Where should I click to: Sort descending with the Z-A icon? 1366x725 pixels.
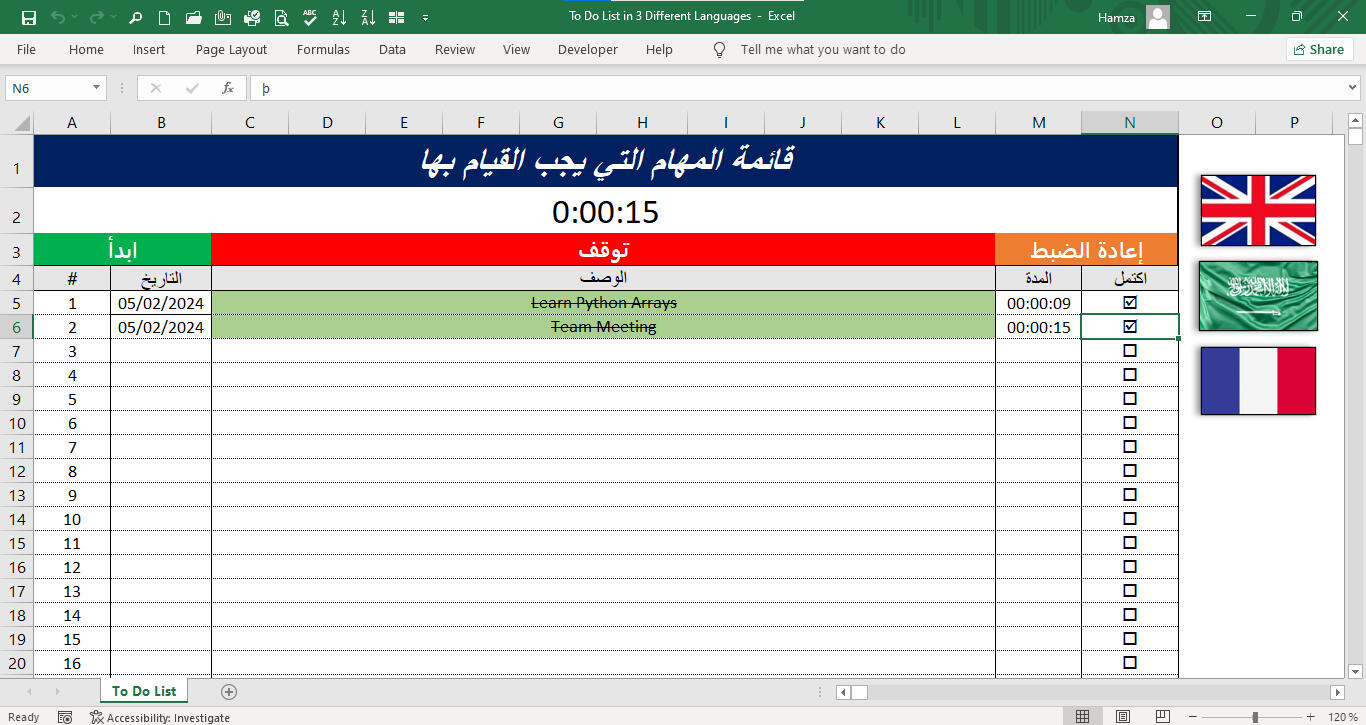[368, 17]
